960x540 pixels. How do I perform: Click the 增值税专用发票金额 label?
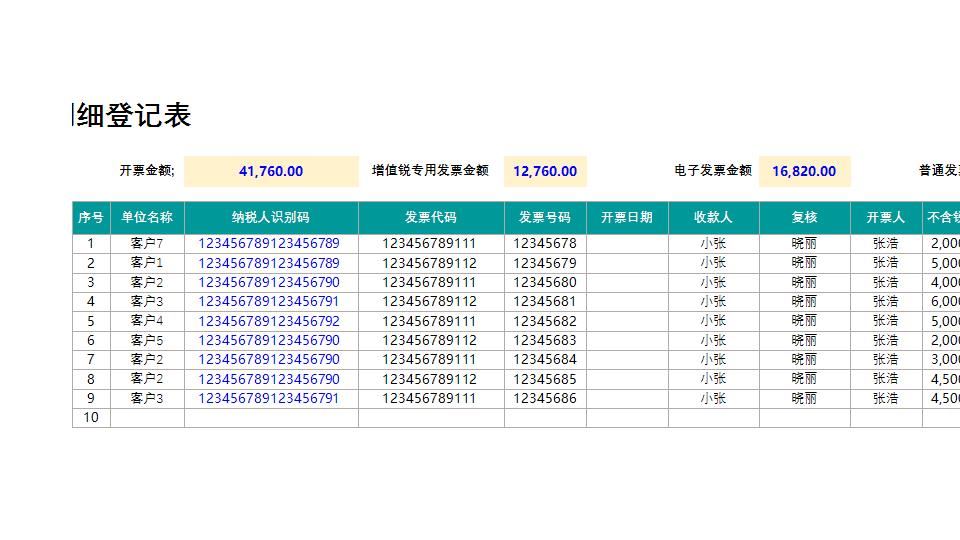[430, 171]
